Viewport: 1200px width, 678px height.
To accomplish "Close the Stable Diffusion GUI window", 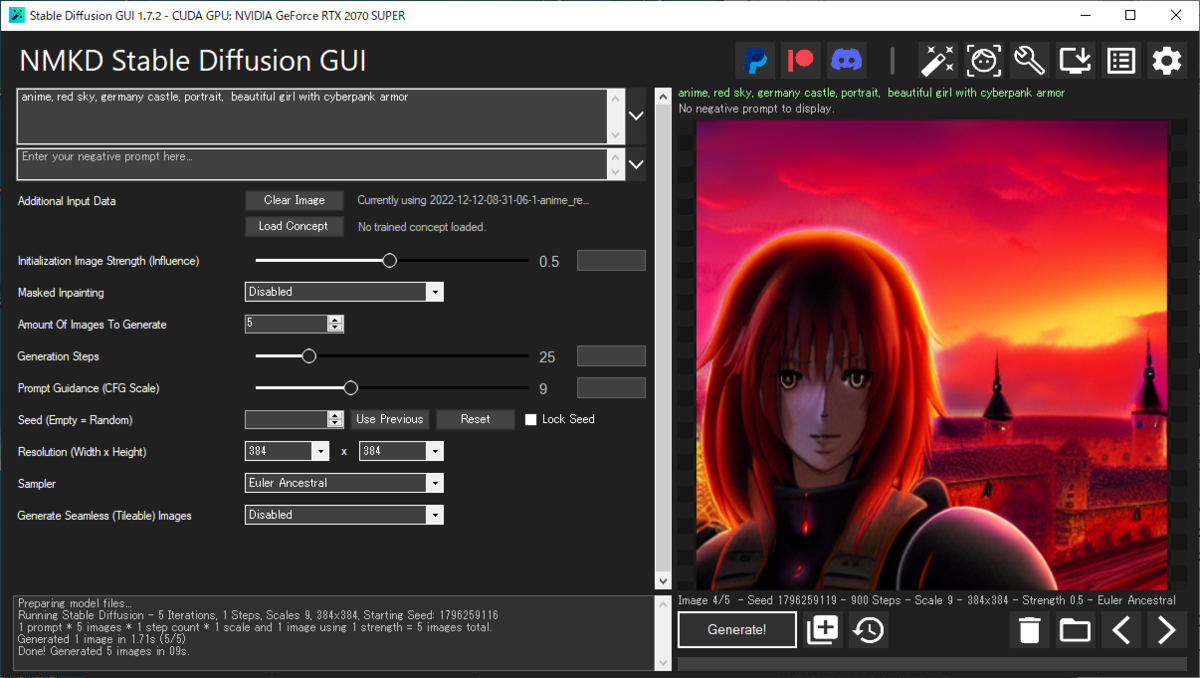I will 1176,16.
